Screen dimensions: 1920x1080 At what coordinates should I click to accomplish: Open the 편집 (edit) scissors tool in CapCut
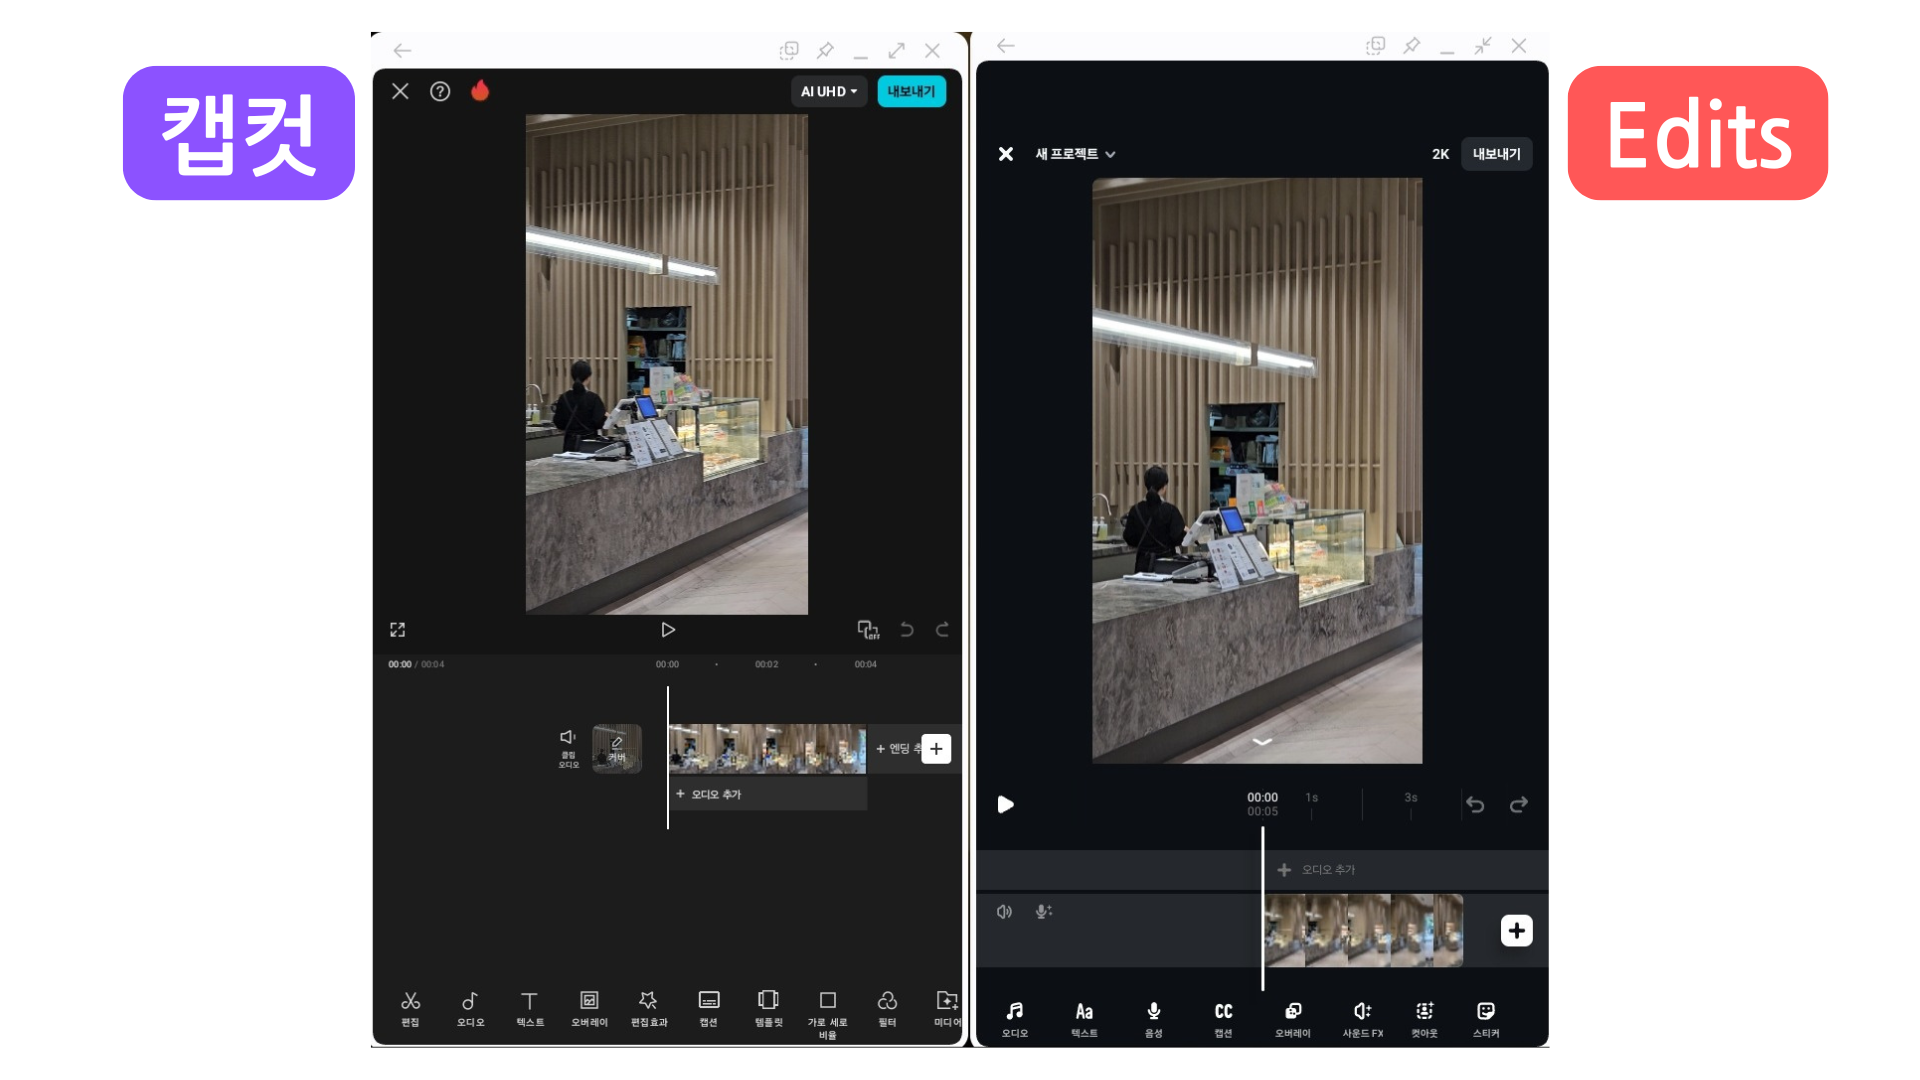tap(410, 1008)
